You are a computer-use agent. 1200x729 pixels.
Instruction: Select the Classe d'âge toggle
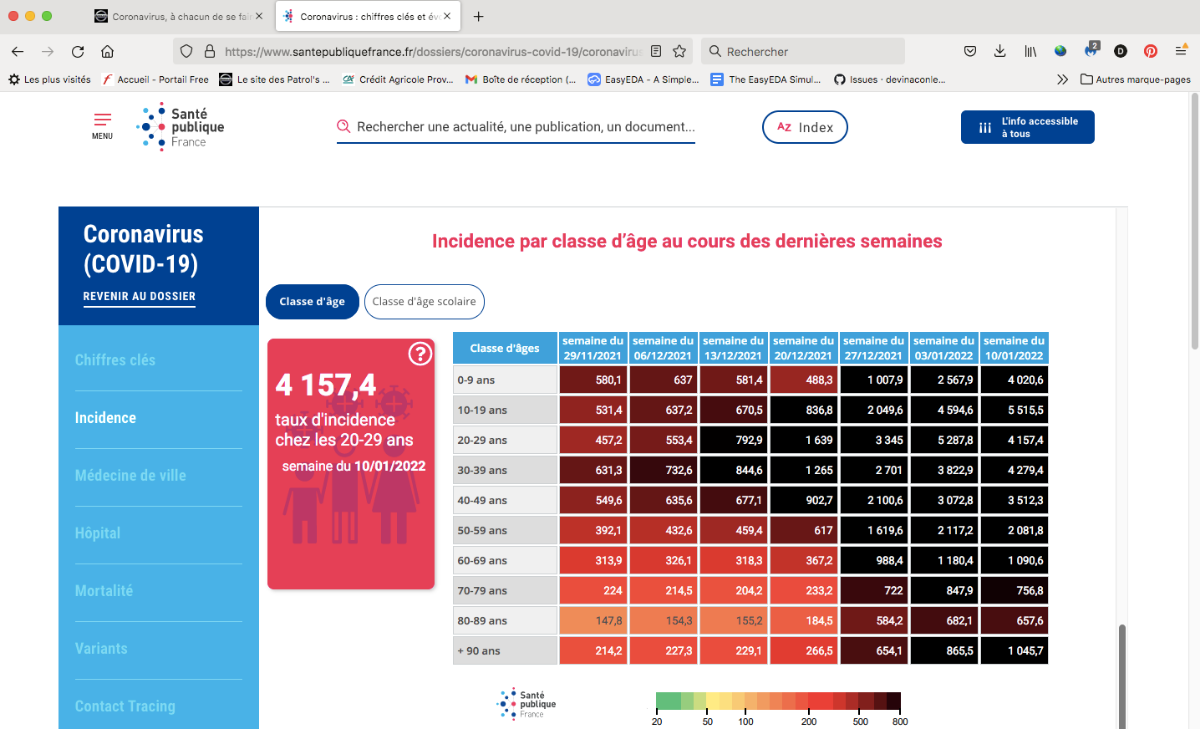(312, 302)
